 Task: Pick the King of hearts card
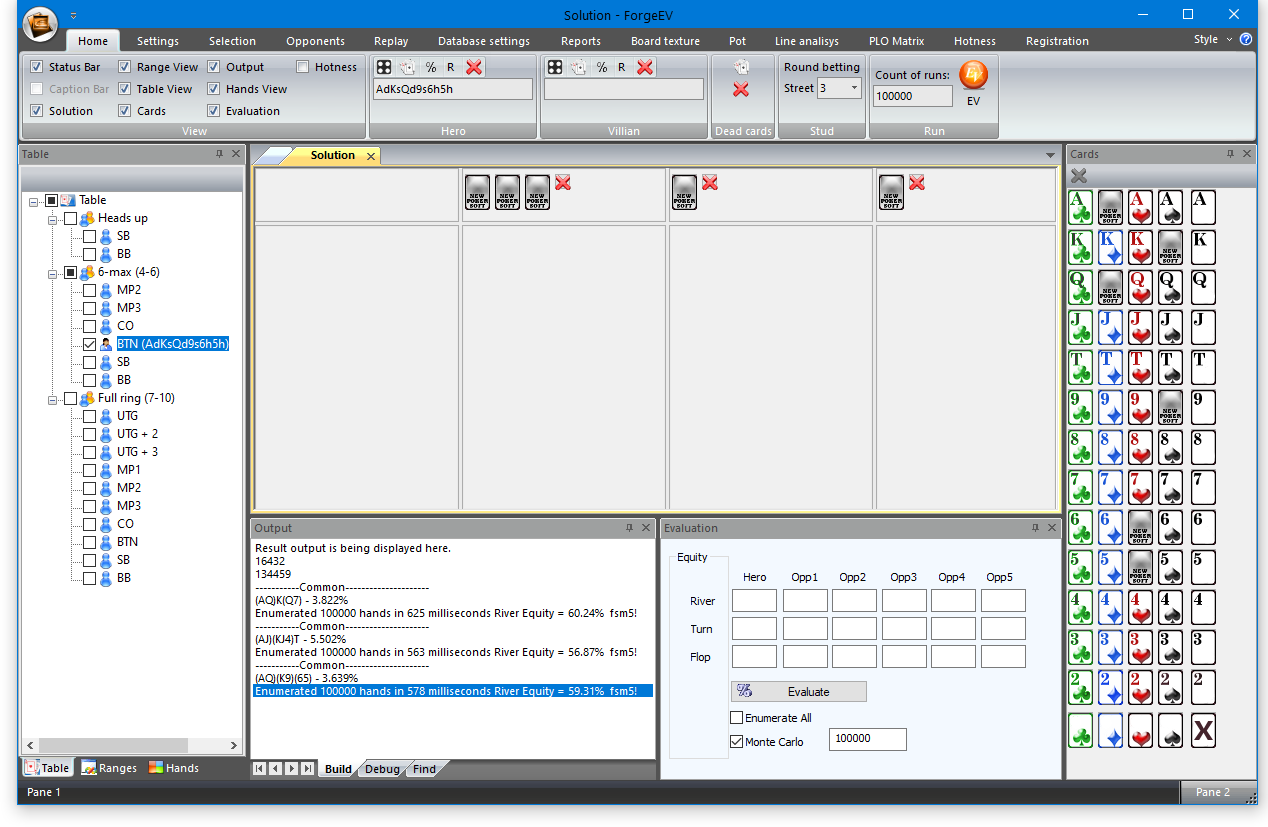(1140, 247)
